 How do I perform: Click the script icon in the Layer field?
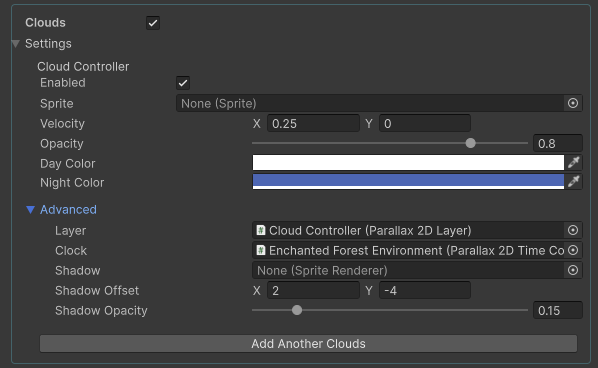click(x=261, y=230)
